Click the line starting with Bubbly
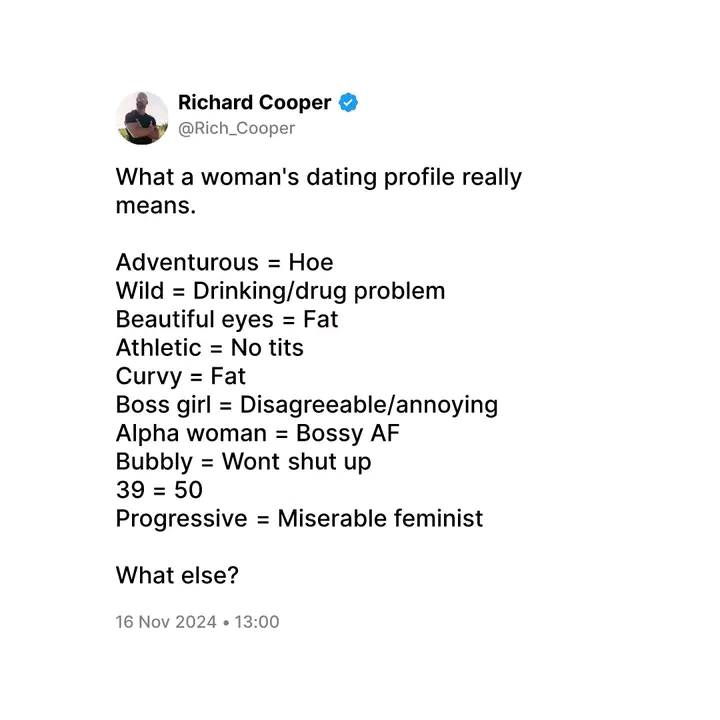720x720 pixels. point(243,462)
